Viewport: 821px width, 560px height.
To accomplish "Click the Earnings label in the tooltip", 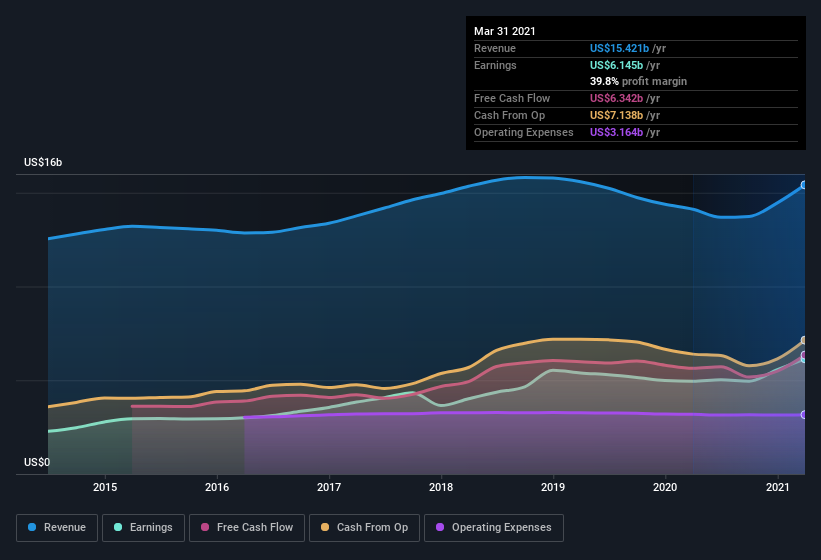I will pyautogui.click(x=495, y=65).
